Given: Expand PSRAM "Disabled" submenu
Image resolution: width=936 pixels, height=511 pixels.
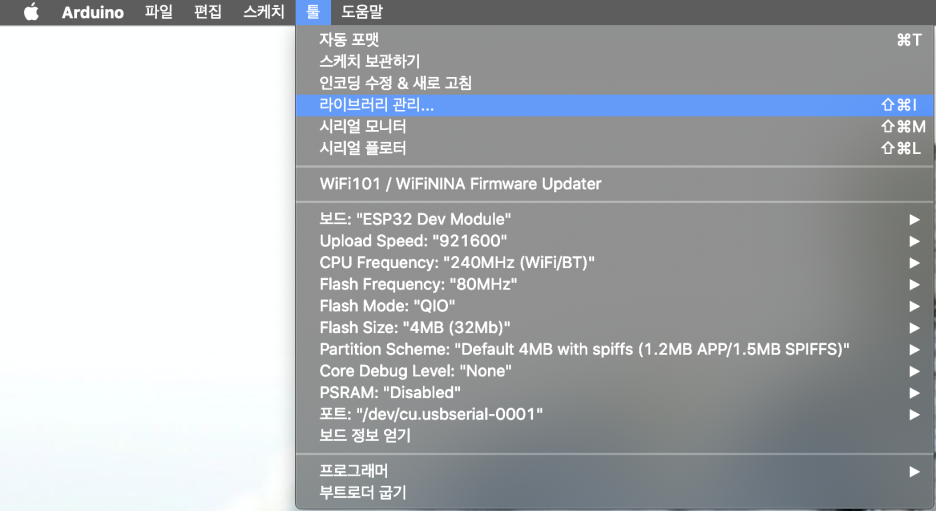Looking at the screenshot, I should point(615,393).
